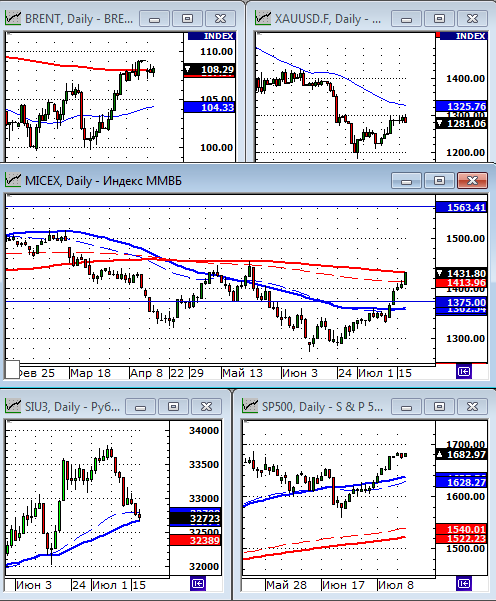496x601 pixels.
Task: Click 33500 on SIU3 price scale
Action: [204, 465]
